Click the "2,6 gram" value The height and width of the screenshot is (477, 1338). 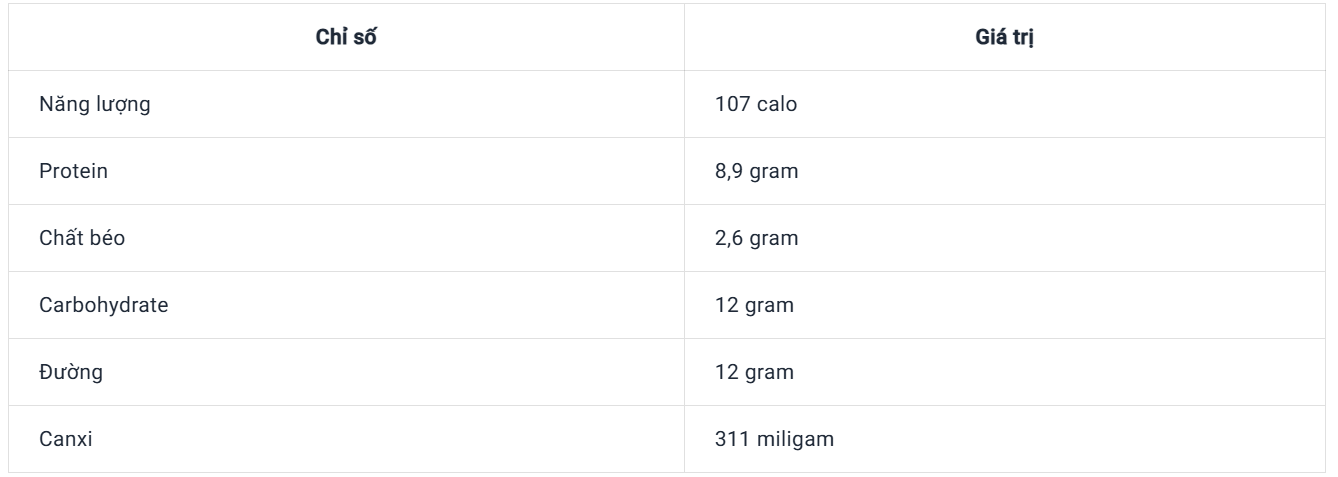click(756, 238)
